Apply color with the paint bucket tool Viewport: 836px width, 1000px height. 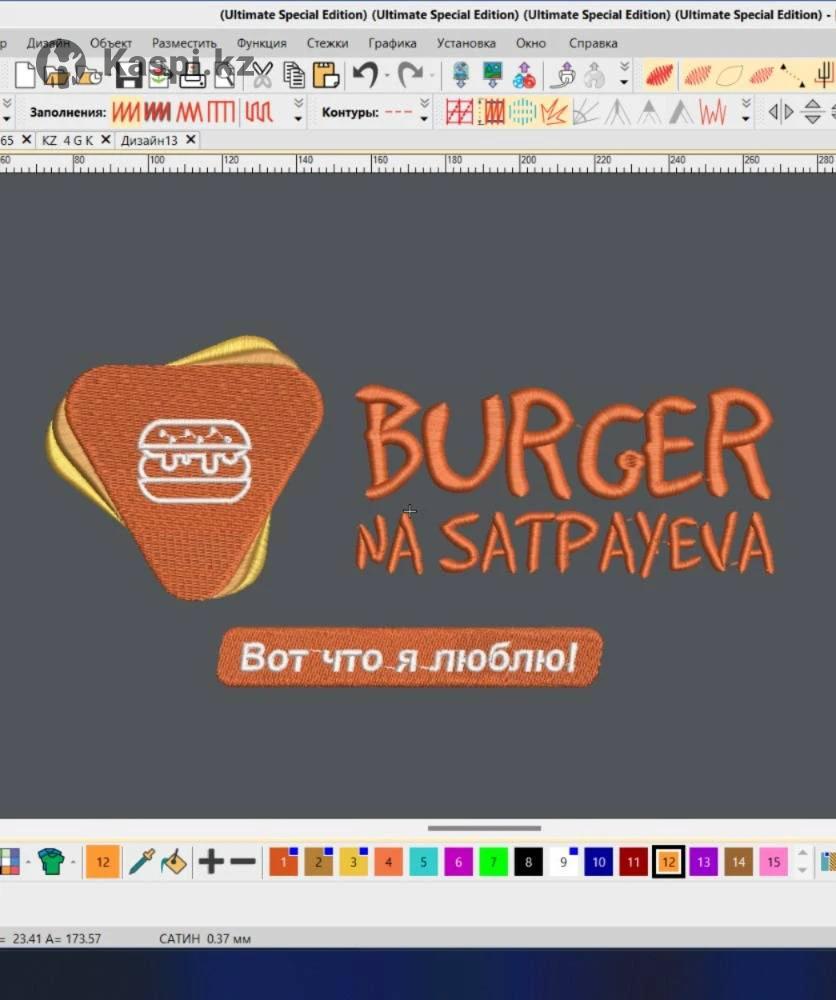173,862
